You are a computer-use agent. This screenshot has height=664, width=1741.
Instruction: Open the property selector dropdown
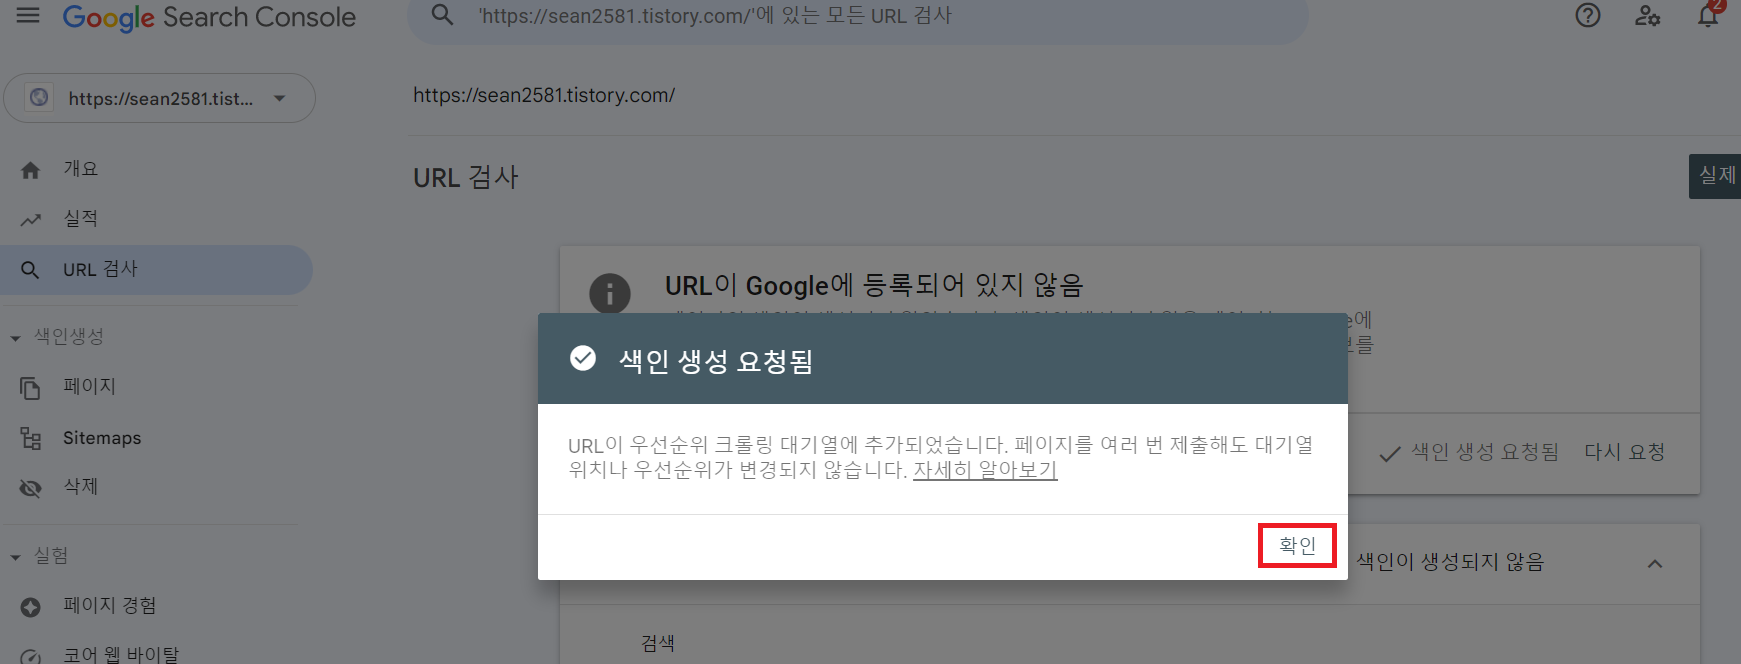[160, 98]
